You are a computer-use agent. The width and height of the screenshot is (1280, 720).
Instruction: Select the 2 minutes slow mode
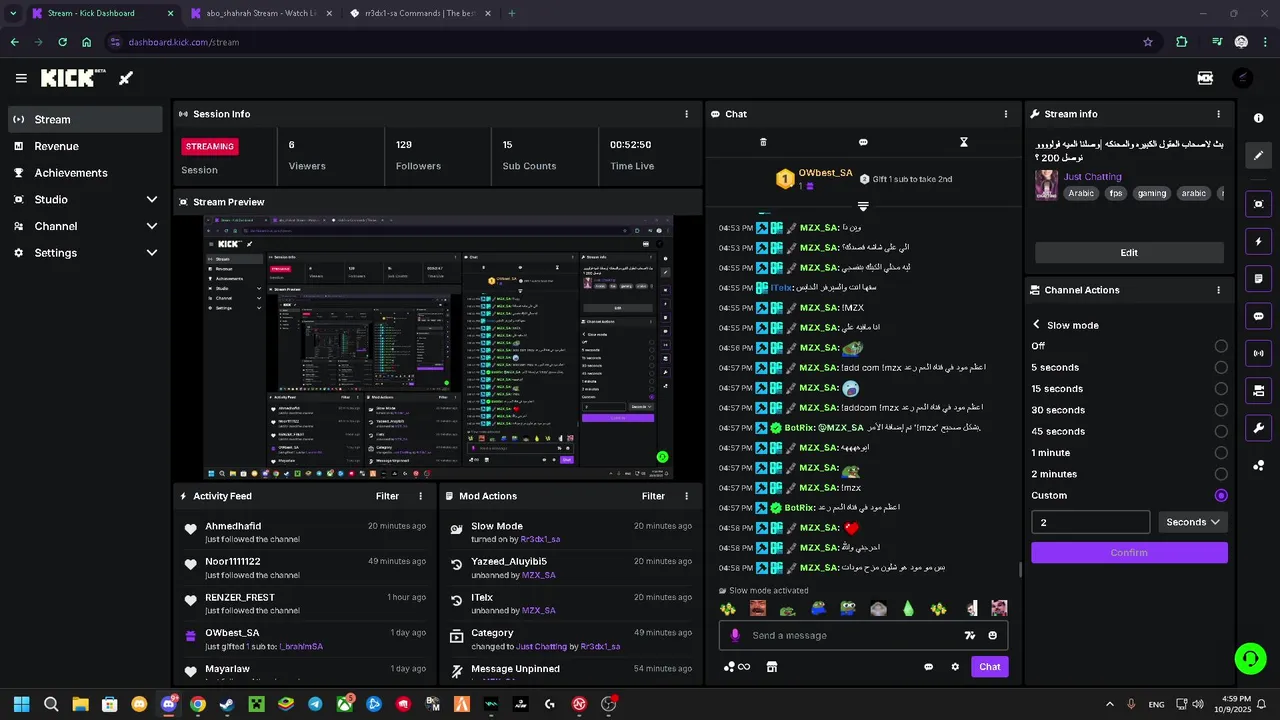pos(1221,474)
